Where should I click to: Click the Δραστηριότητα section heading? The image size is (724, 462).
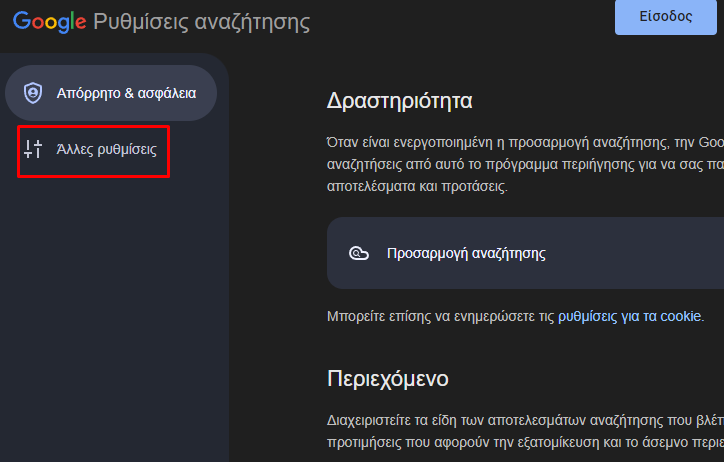(x=399, y=101)
